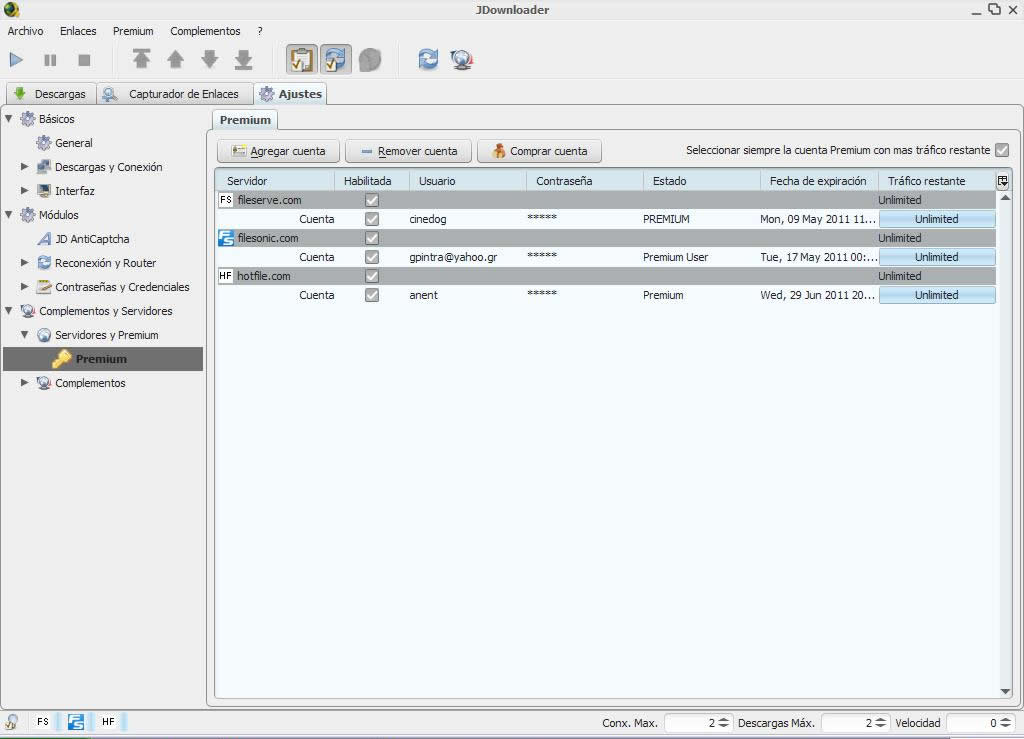Open the Complementos menu
Image resolution: width=1024 pixels, height=739 pixels.
coord(205,31)
